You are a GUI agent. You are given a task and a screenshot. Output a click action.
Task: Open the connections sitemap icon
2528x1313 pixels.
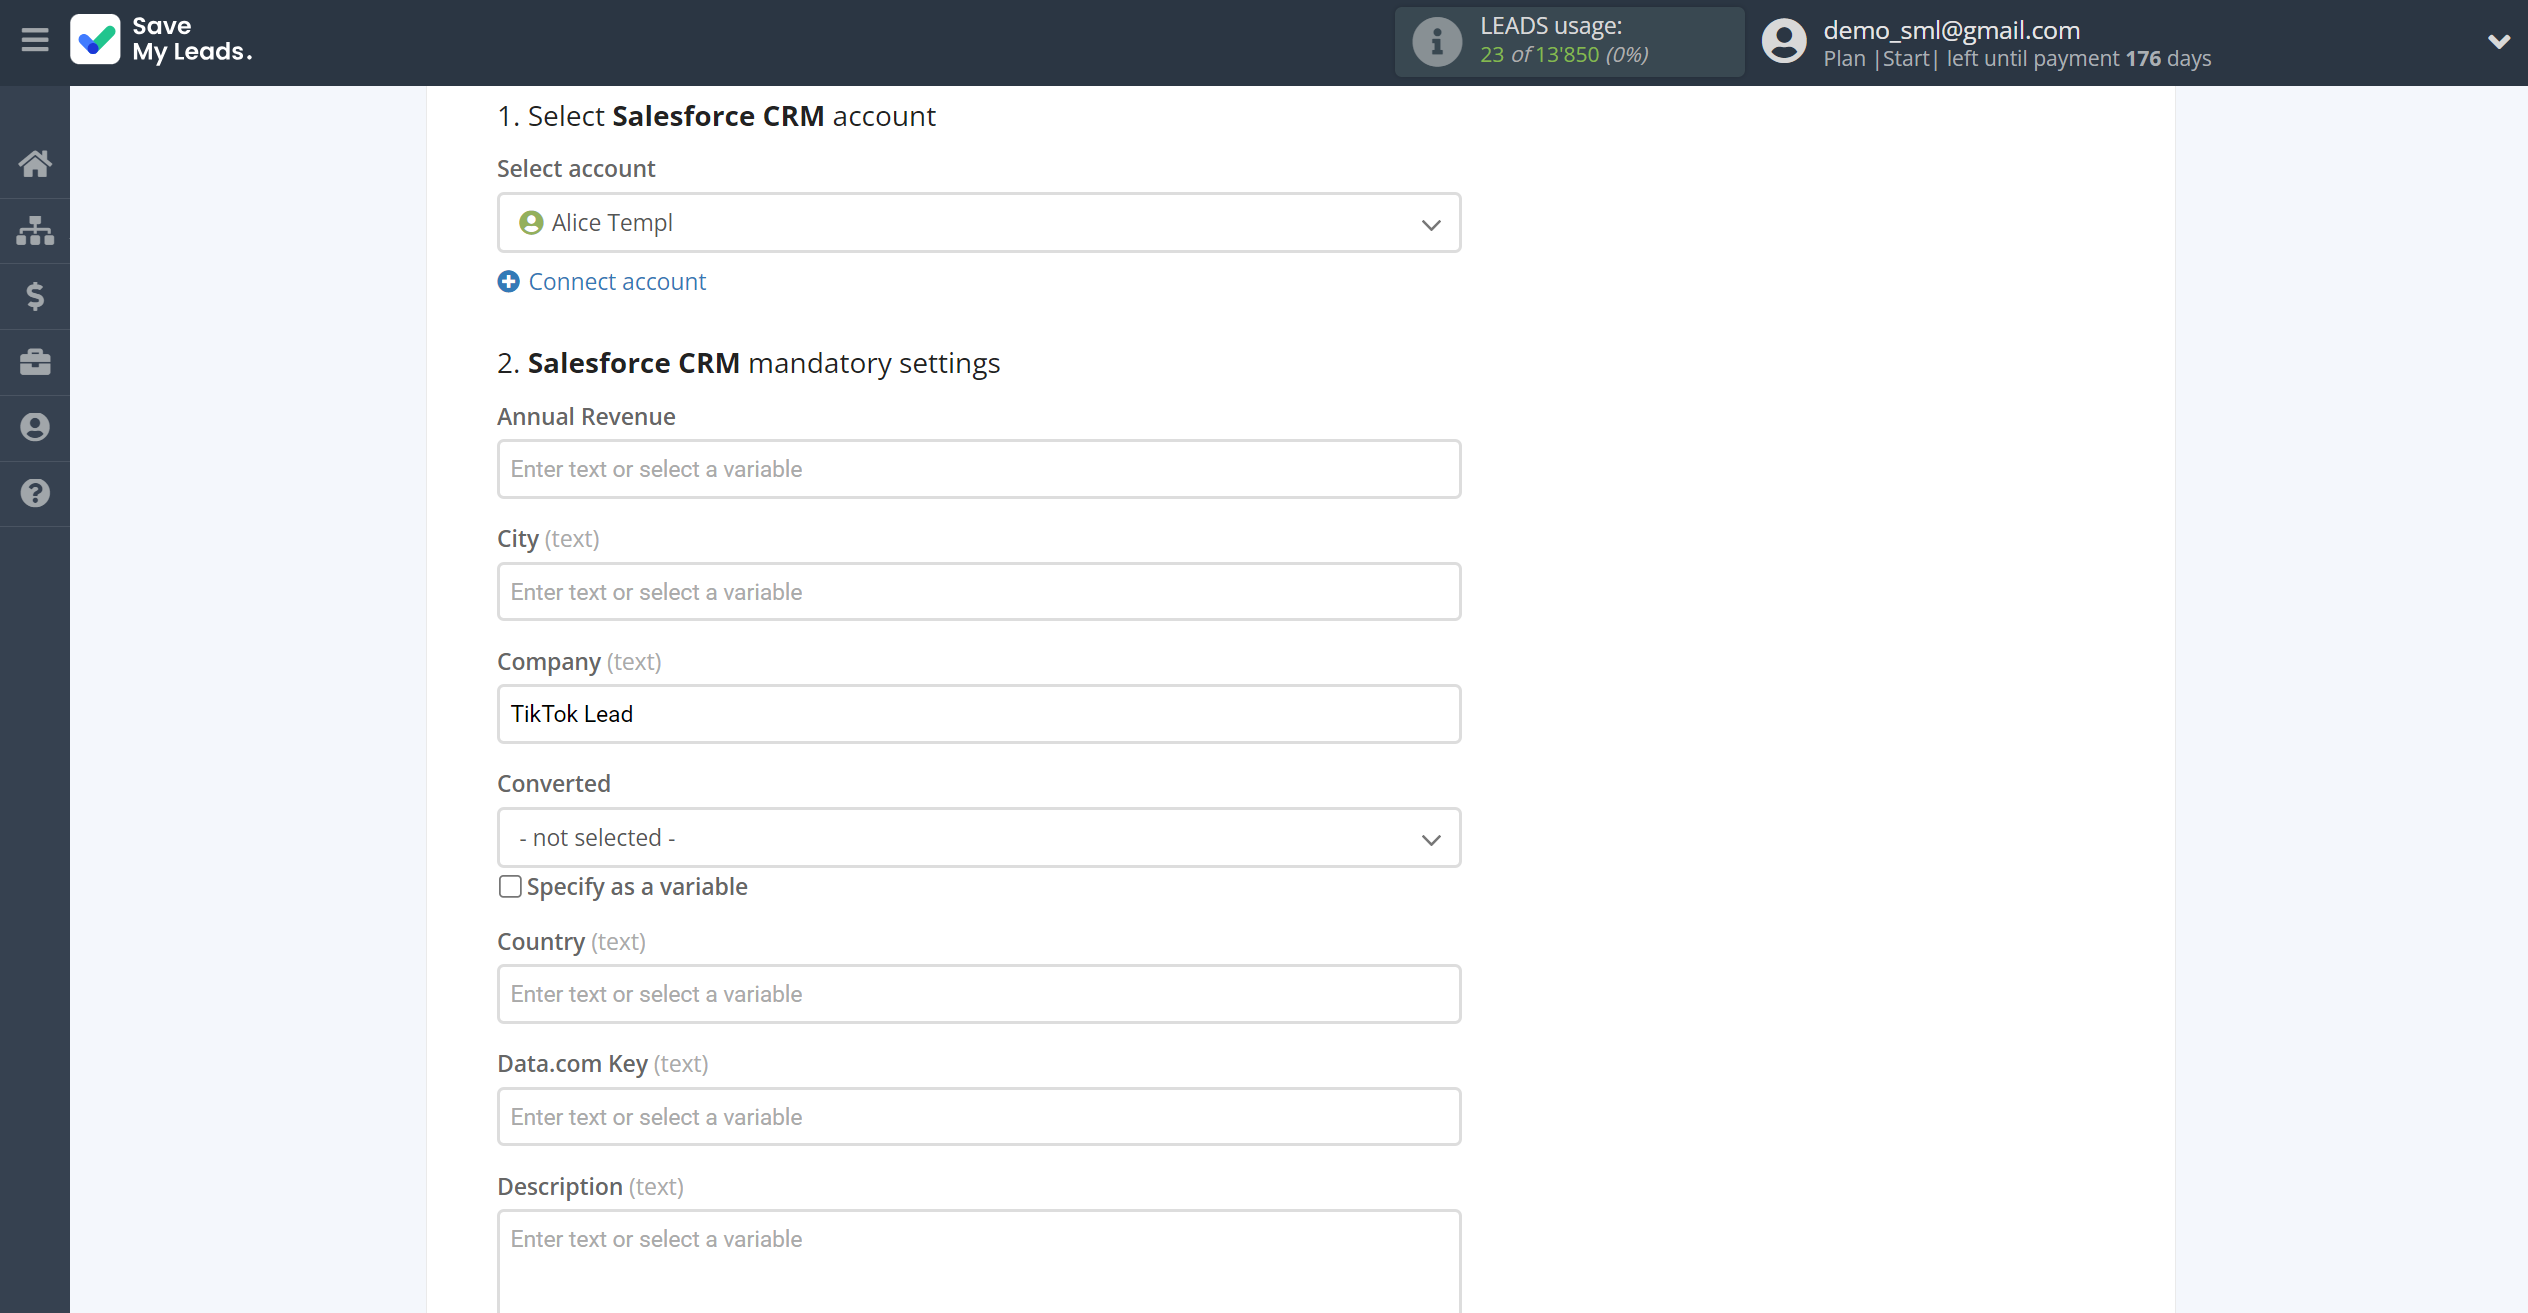tap(35, 230)
